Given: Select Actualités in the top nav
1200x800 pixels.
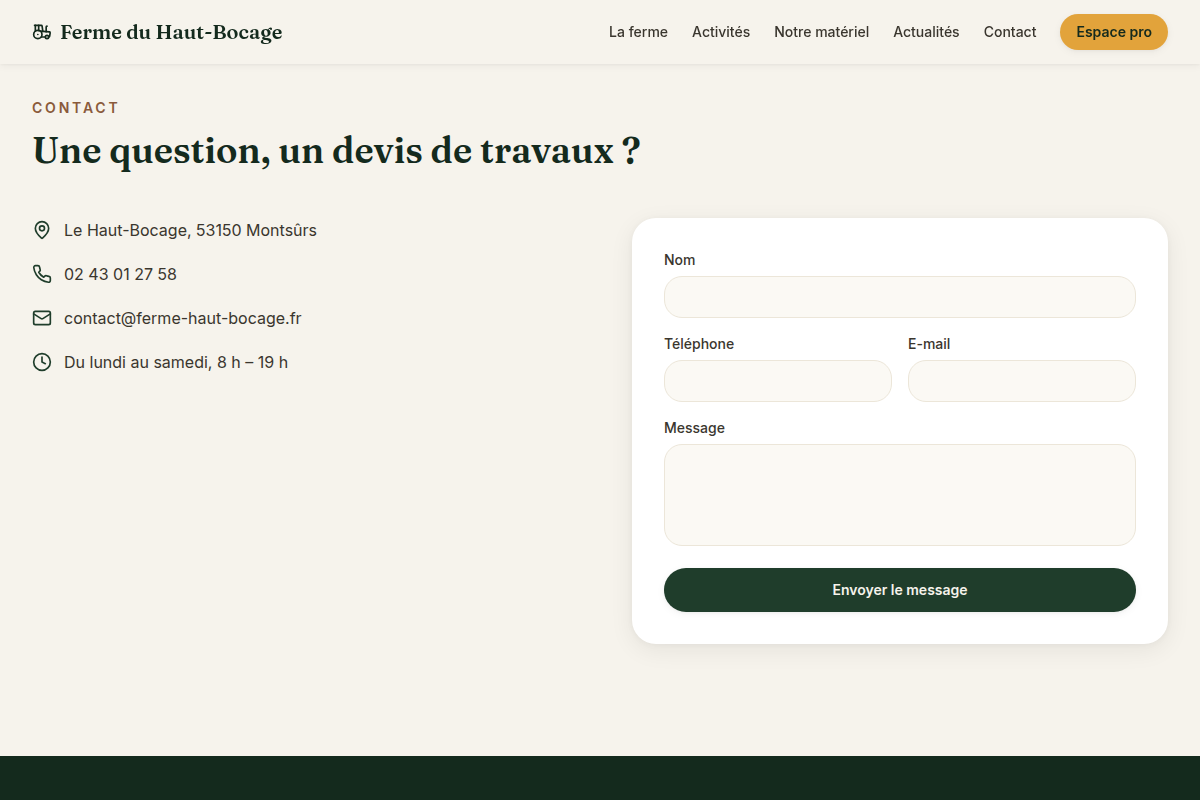Looking at the screenshot, I should (x=926, y=32).
